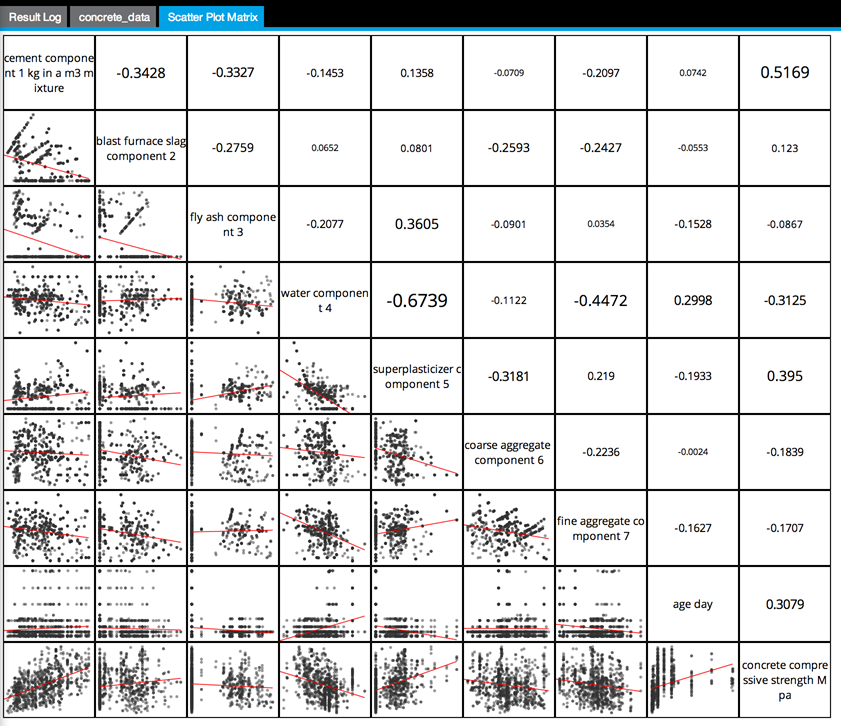Select scatter plot of blast furnace slag versus cement
The image size is (841, 726).
pos(48,148)
